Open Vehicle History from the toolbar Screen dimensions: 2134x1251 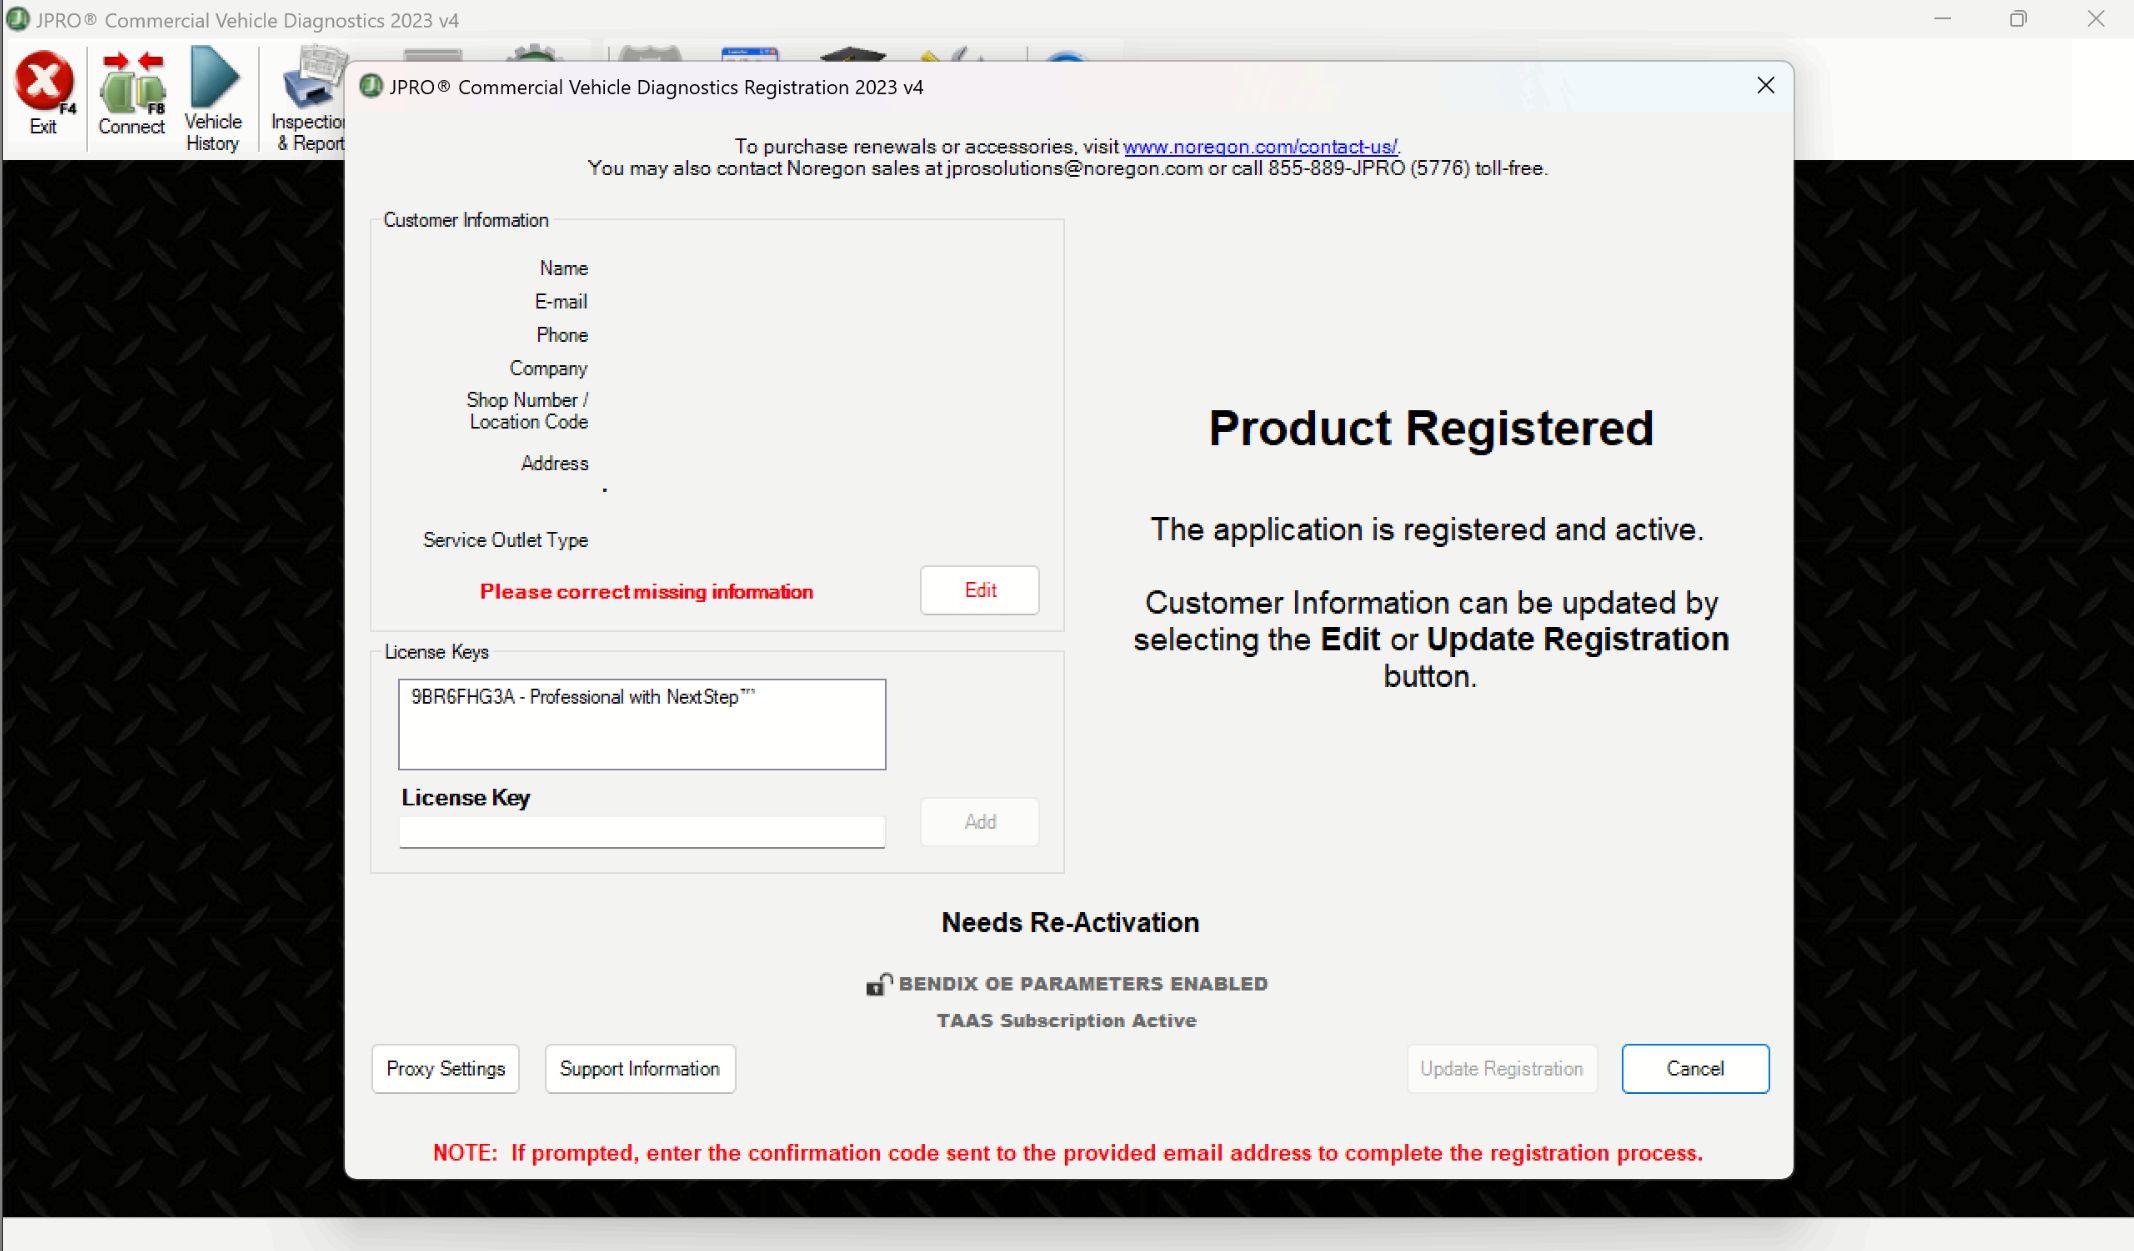click(x=213, y=99)
